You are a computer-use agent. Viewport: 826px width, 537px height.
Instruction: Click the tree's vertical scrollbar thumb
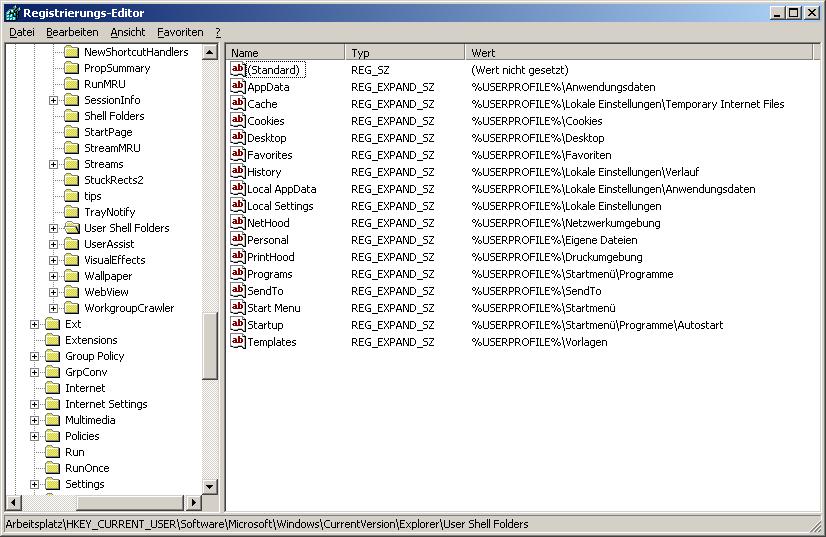point(210,346)
